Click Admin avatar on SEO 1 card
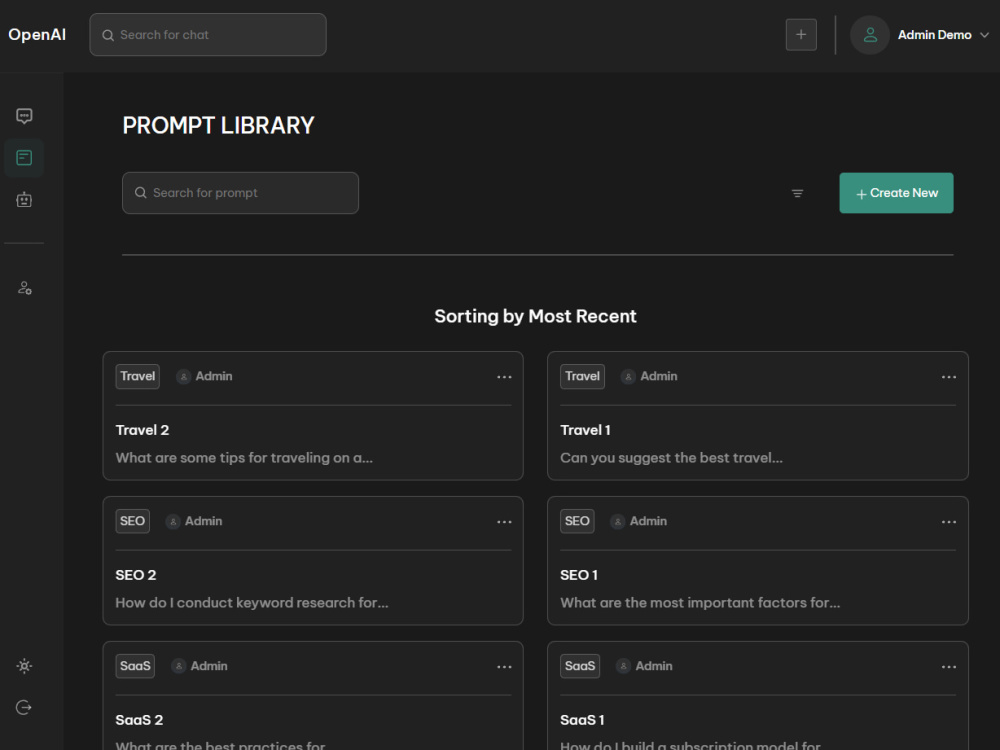Image resolution: width=1000 pixels, height=750 pixels. click(617, 522)
